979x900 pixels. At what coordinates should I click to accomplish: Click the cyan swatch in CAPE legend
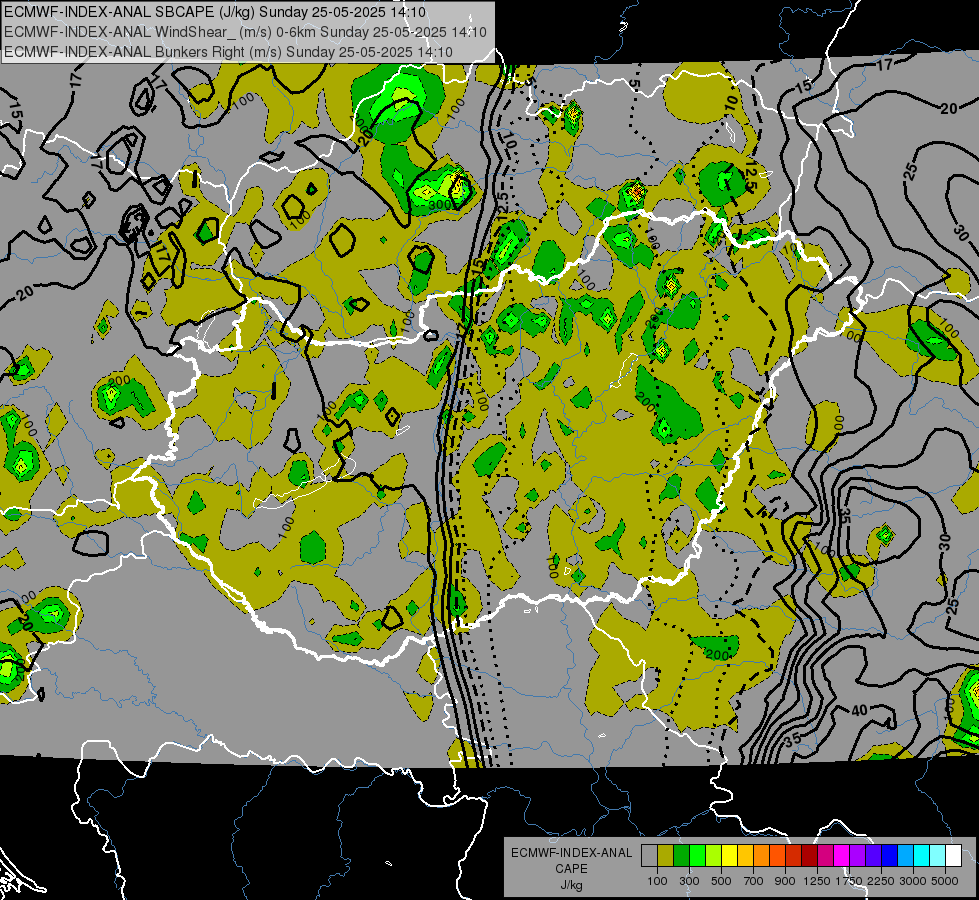pyautogui.click(x=921, y=855)
